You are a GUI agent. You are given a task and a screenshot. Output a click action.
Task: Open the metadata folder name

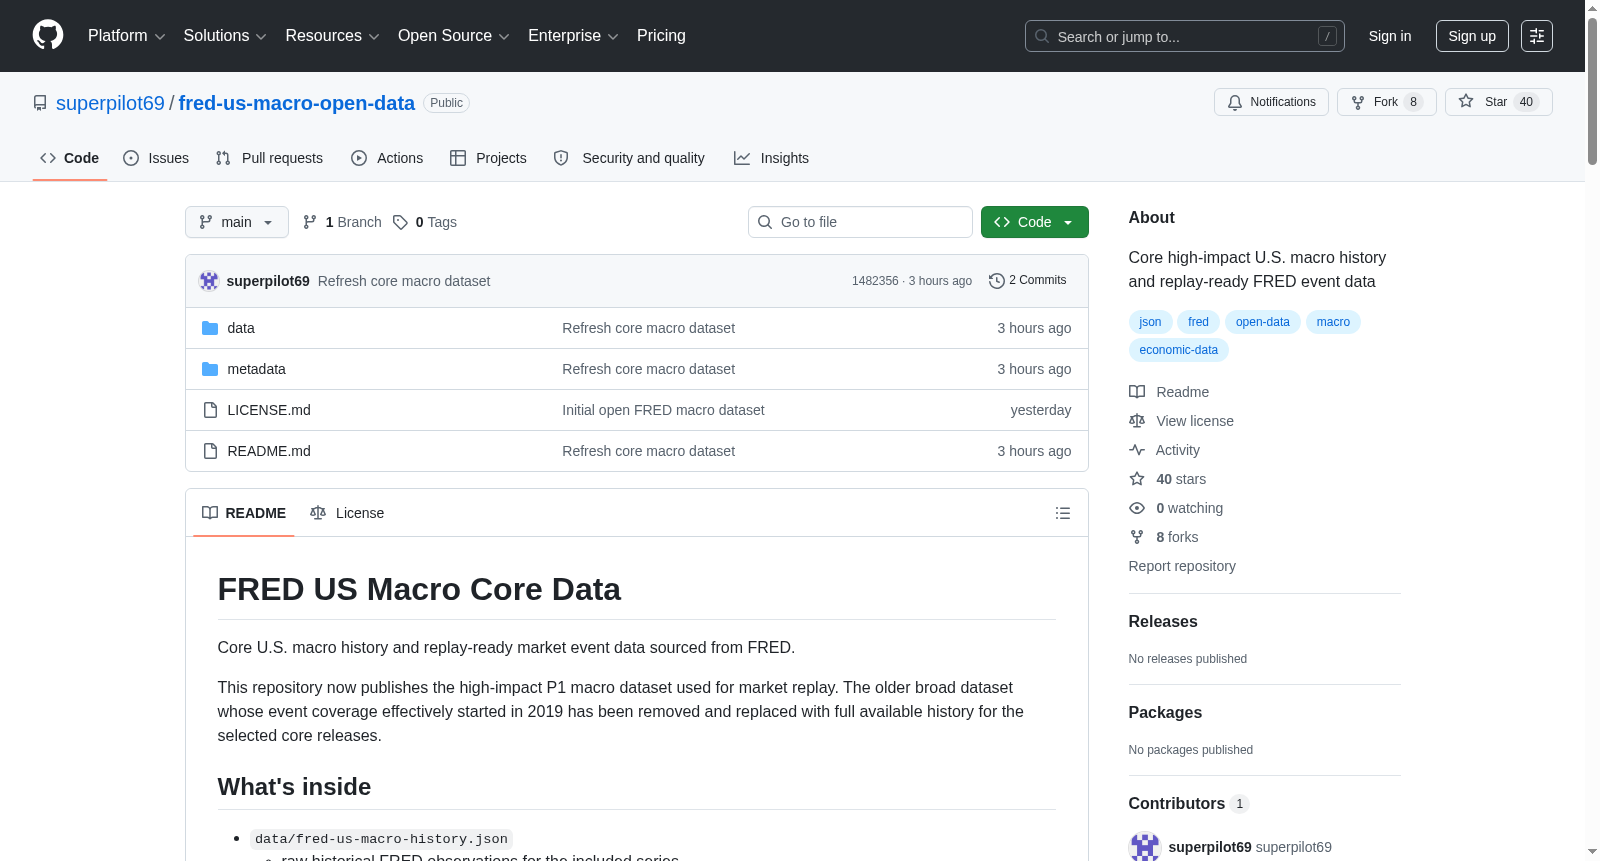point(256,369)
